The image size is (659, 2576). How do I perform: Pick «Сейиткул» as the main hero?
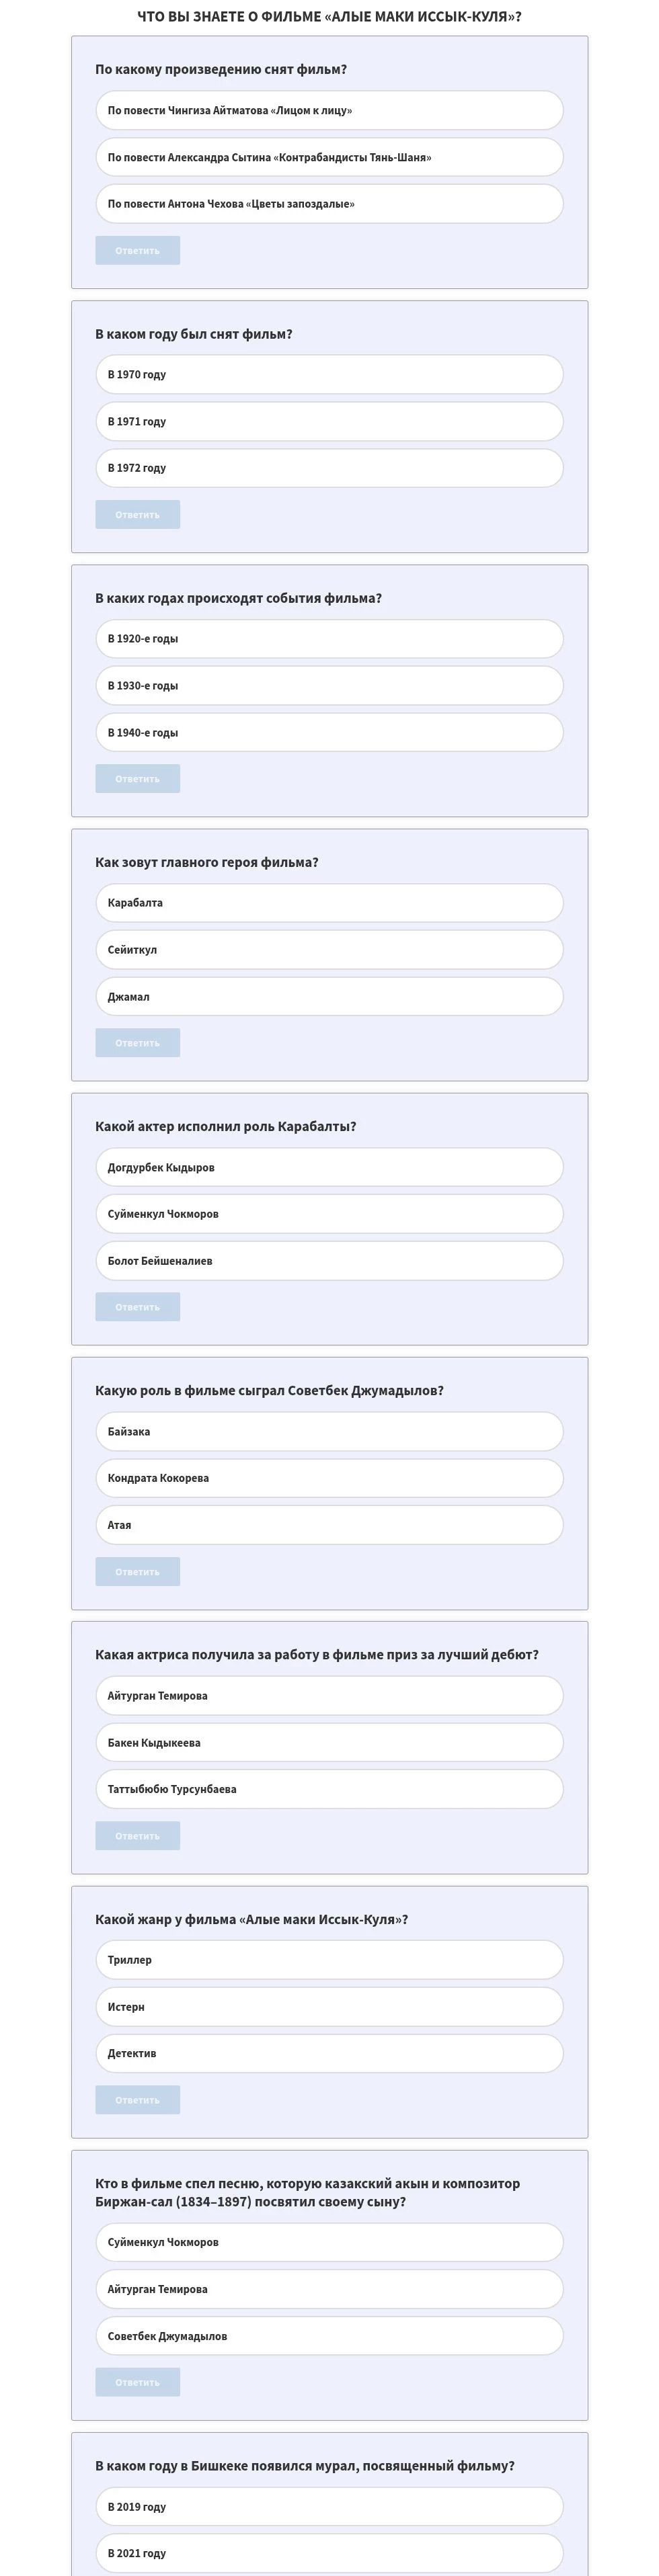329,950
